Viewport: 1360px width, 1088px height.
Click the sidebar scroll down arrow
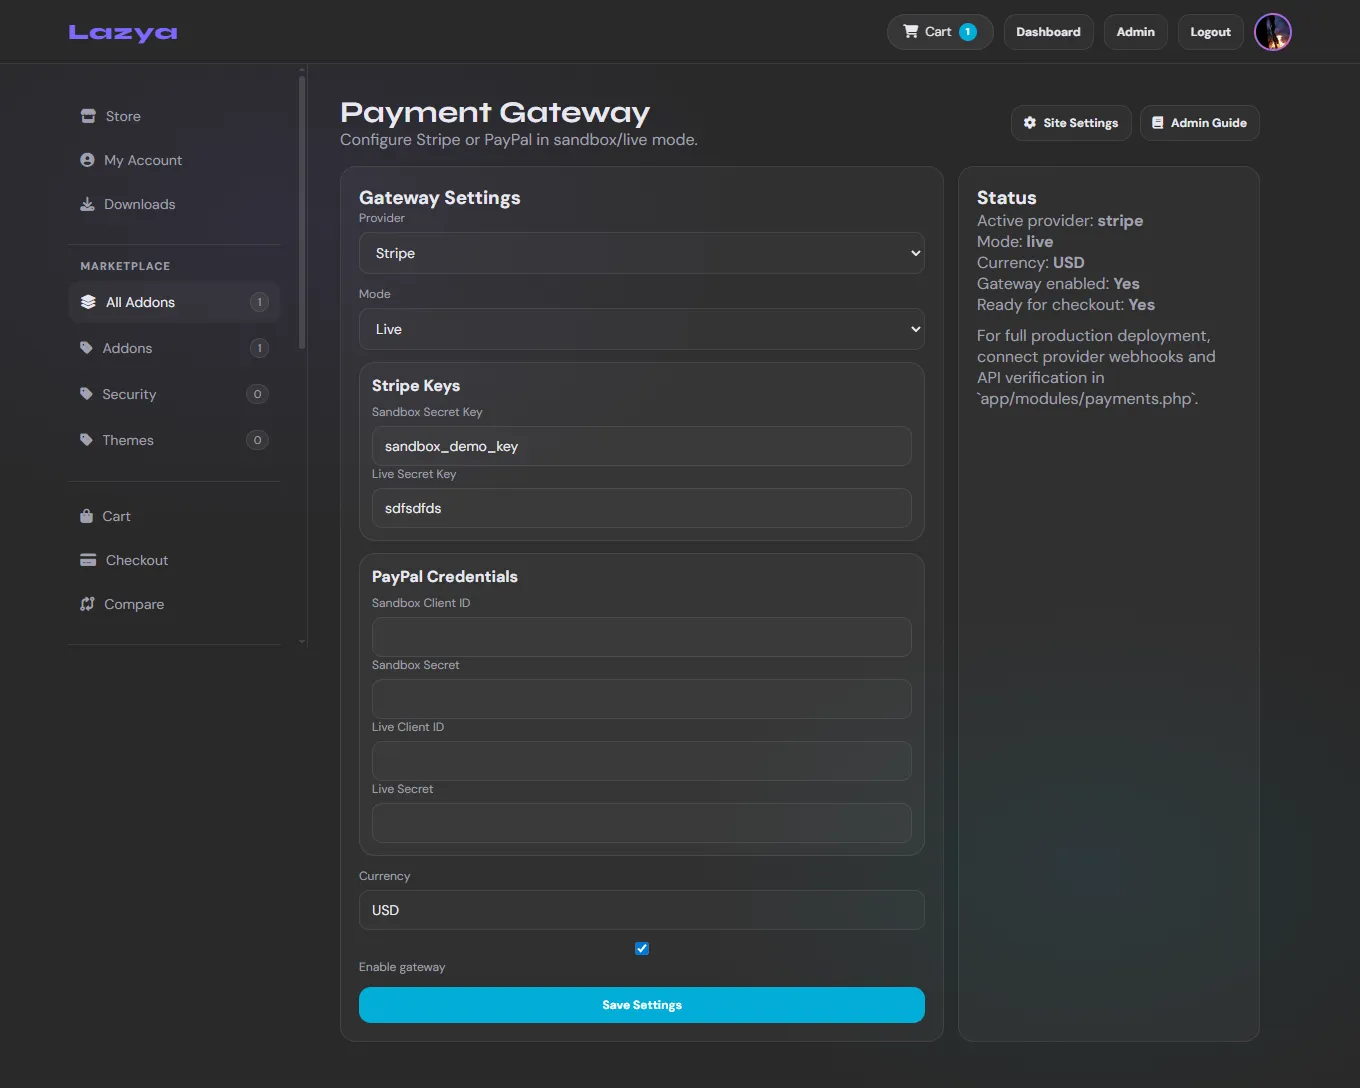pyautogui.click(x=302, y=642)
